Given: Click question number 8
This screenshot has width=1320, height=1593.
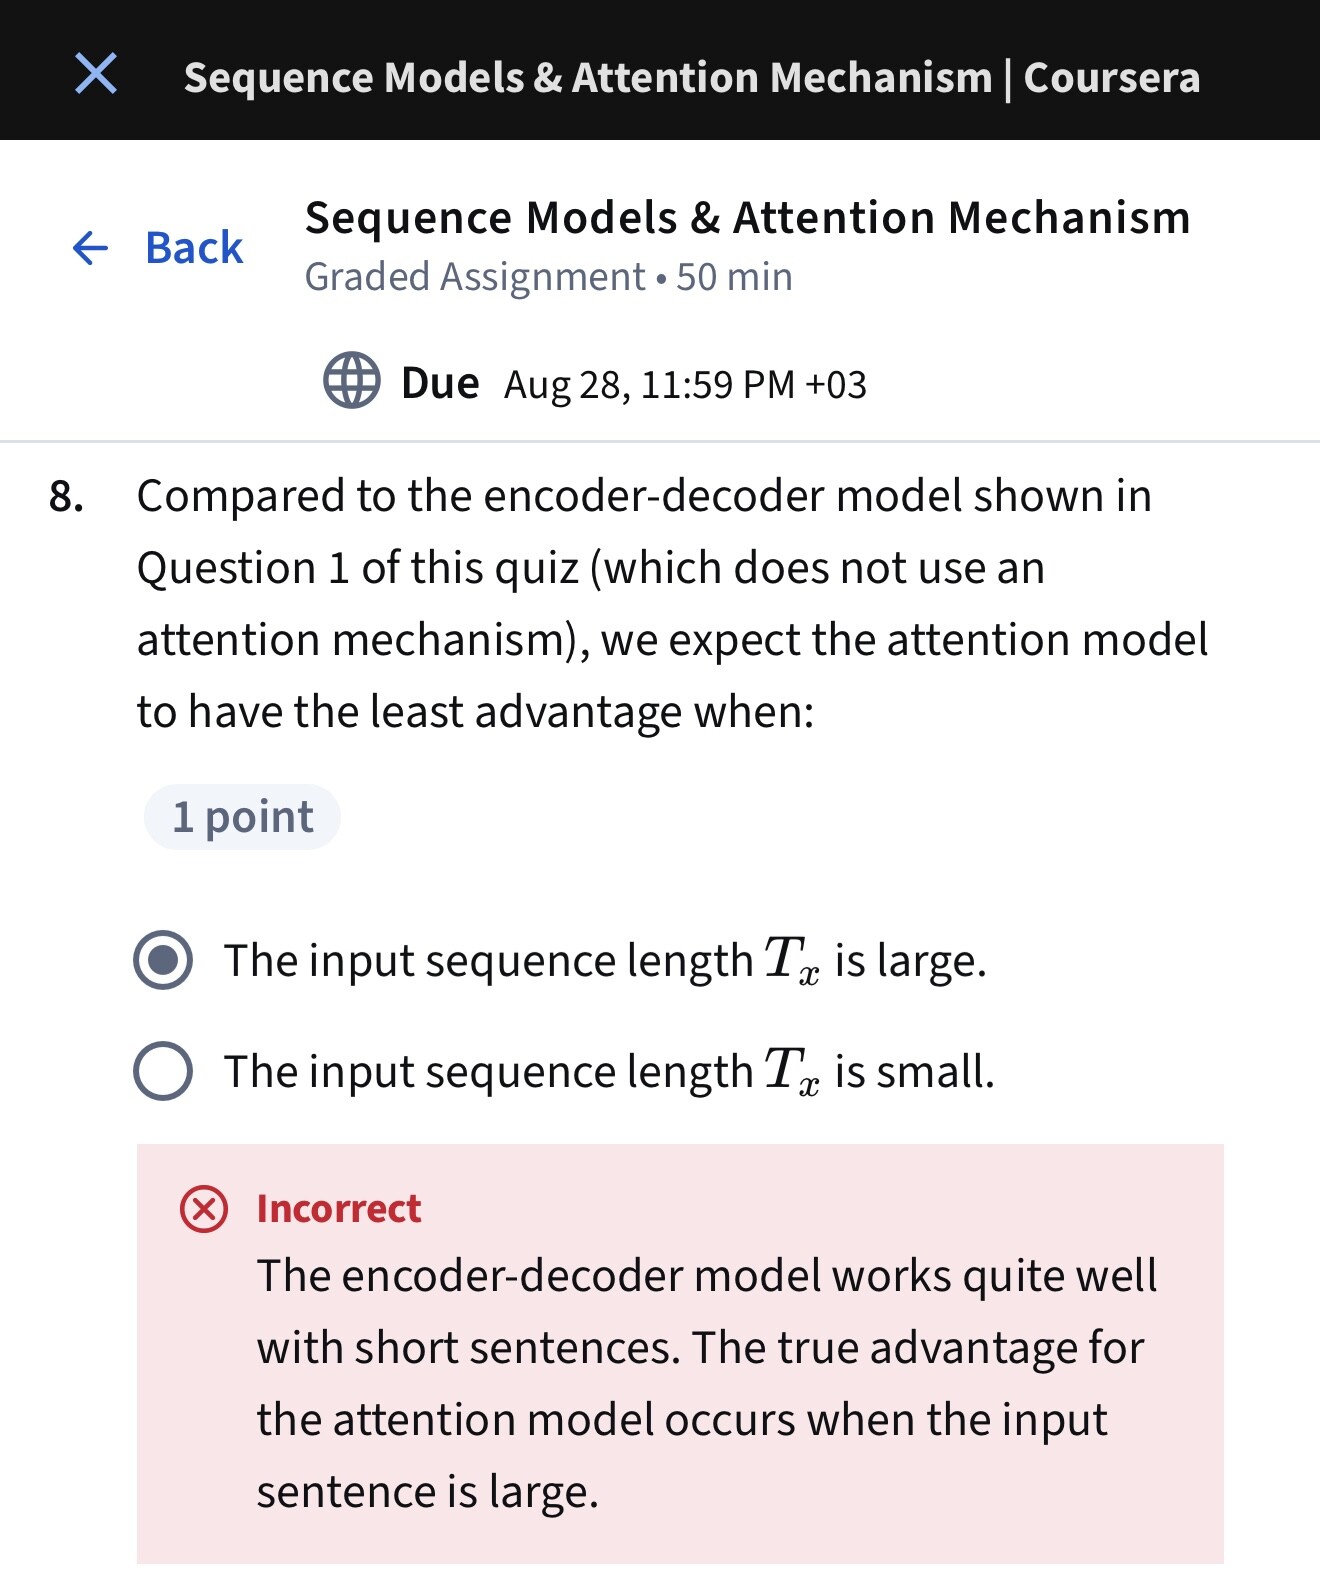Looking at the screenshot, I should (x=66, y=497).
